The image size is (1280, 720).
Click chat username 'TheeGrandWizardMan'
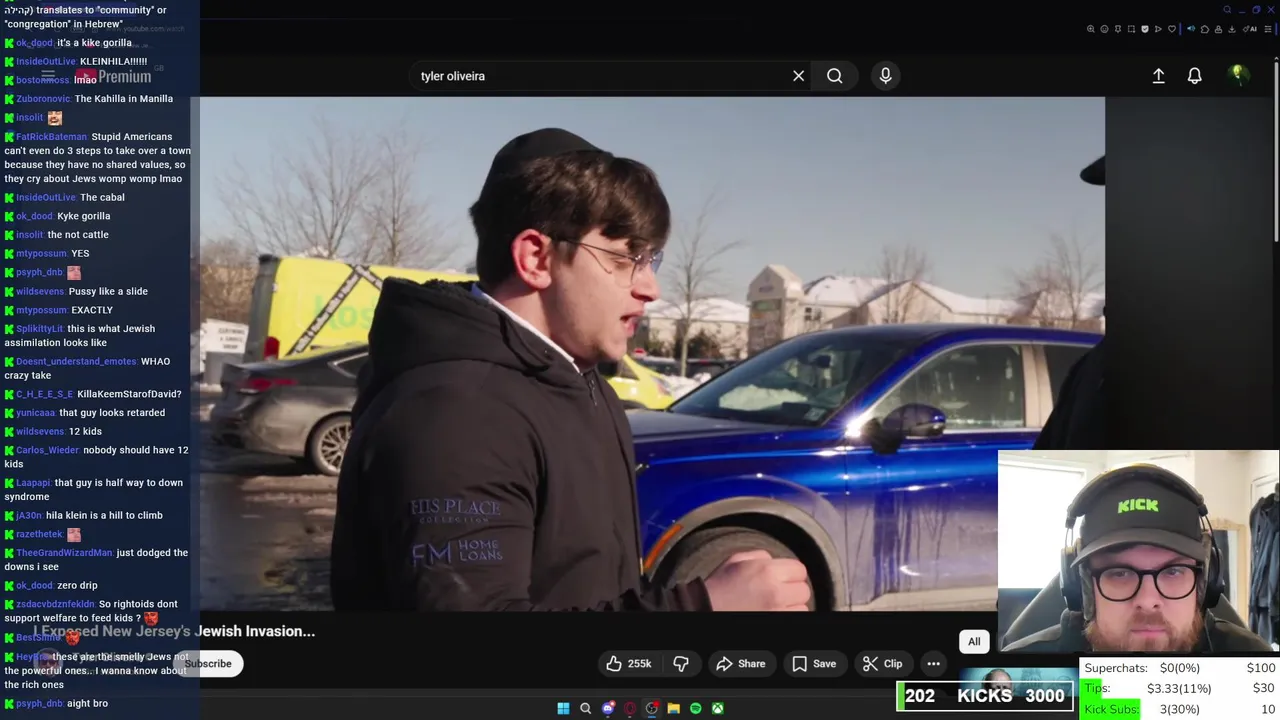coord(64,553)
